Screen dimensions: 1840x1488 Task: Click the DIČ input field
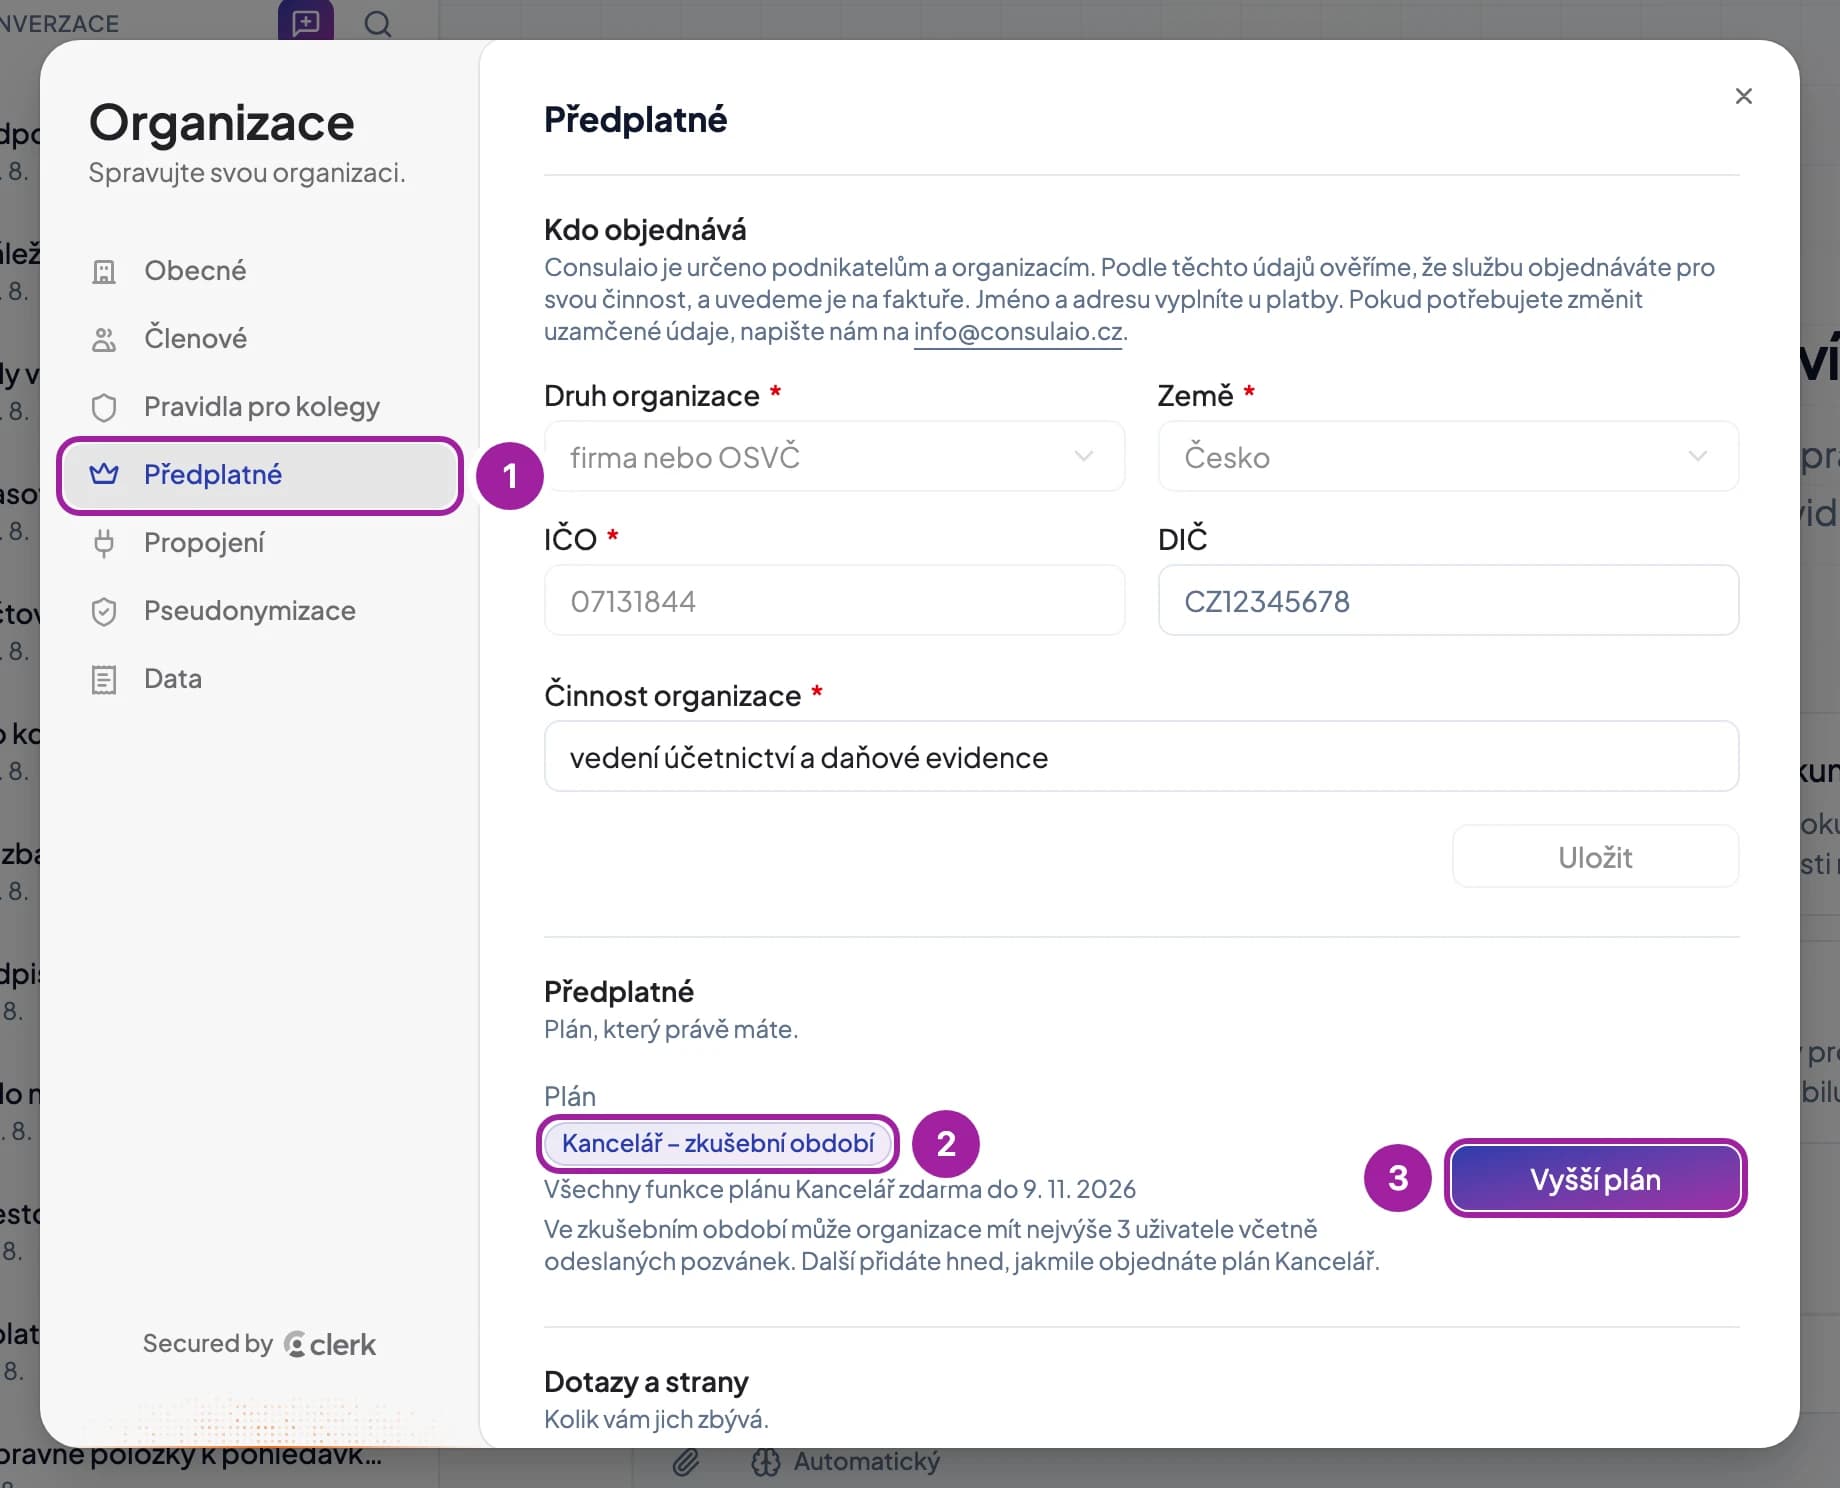[x=1448, y=601]
